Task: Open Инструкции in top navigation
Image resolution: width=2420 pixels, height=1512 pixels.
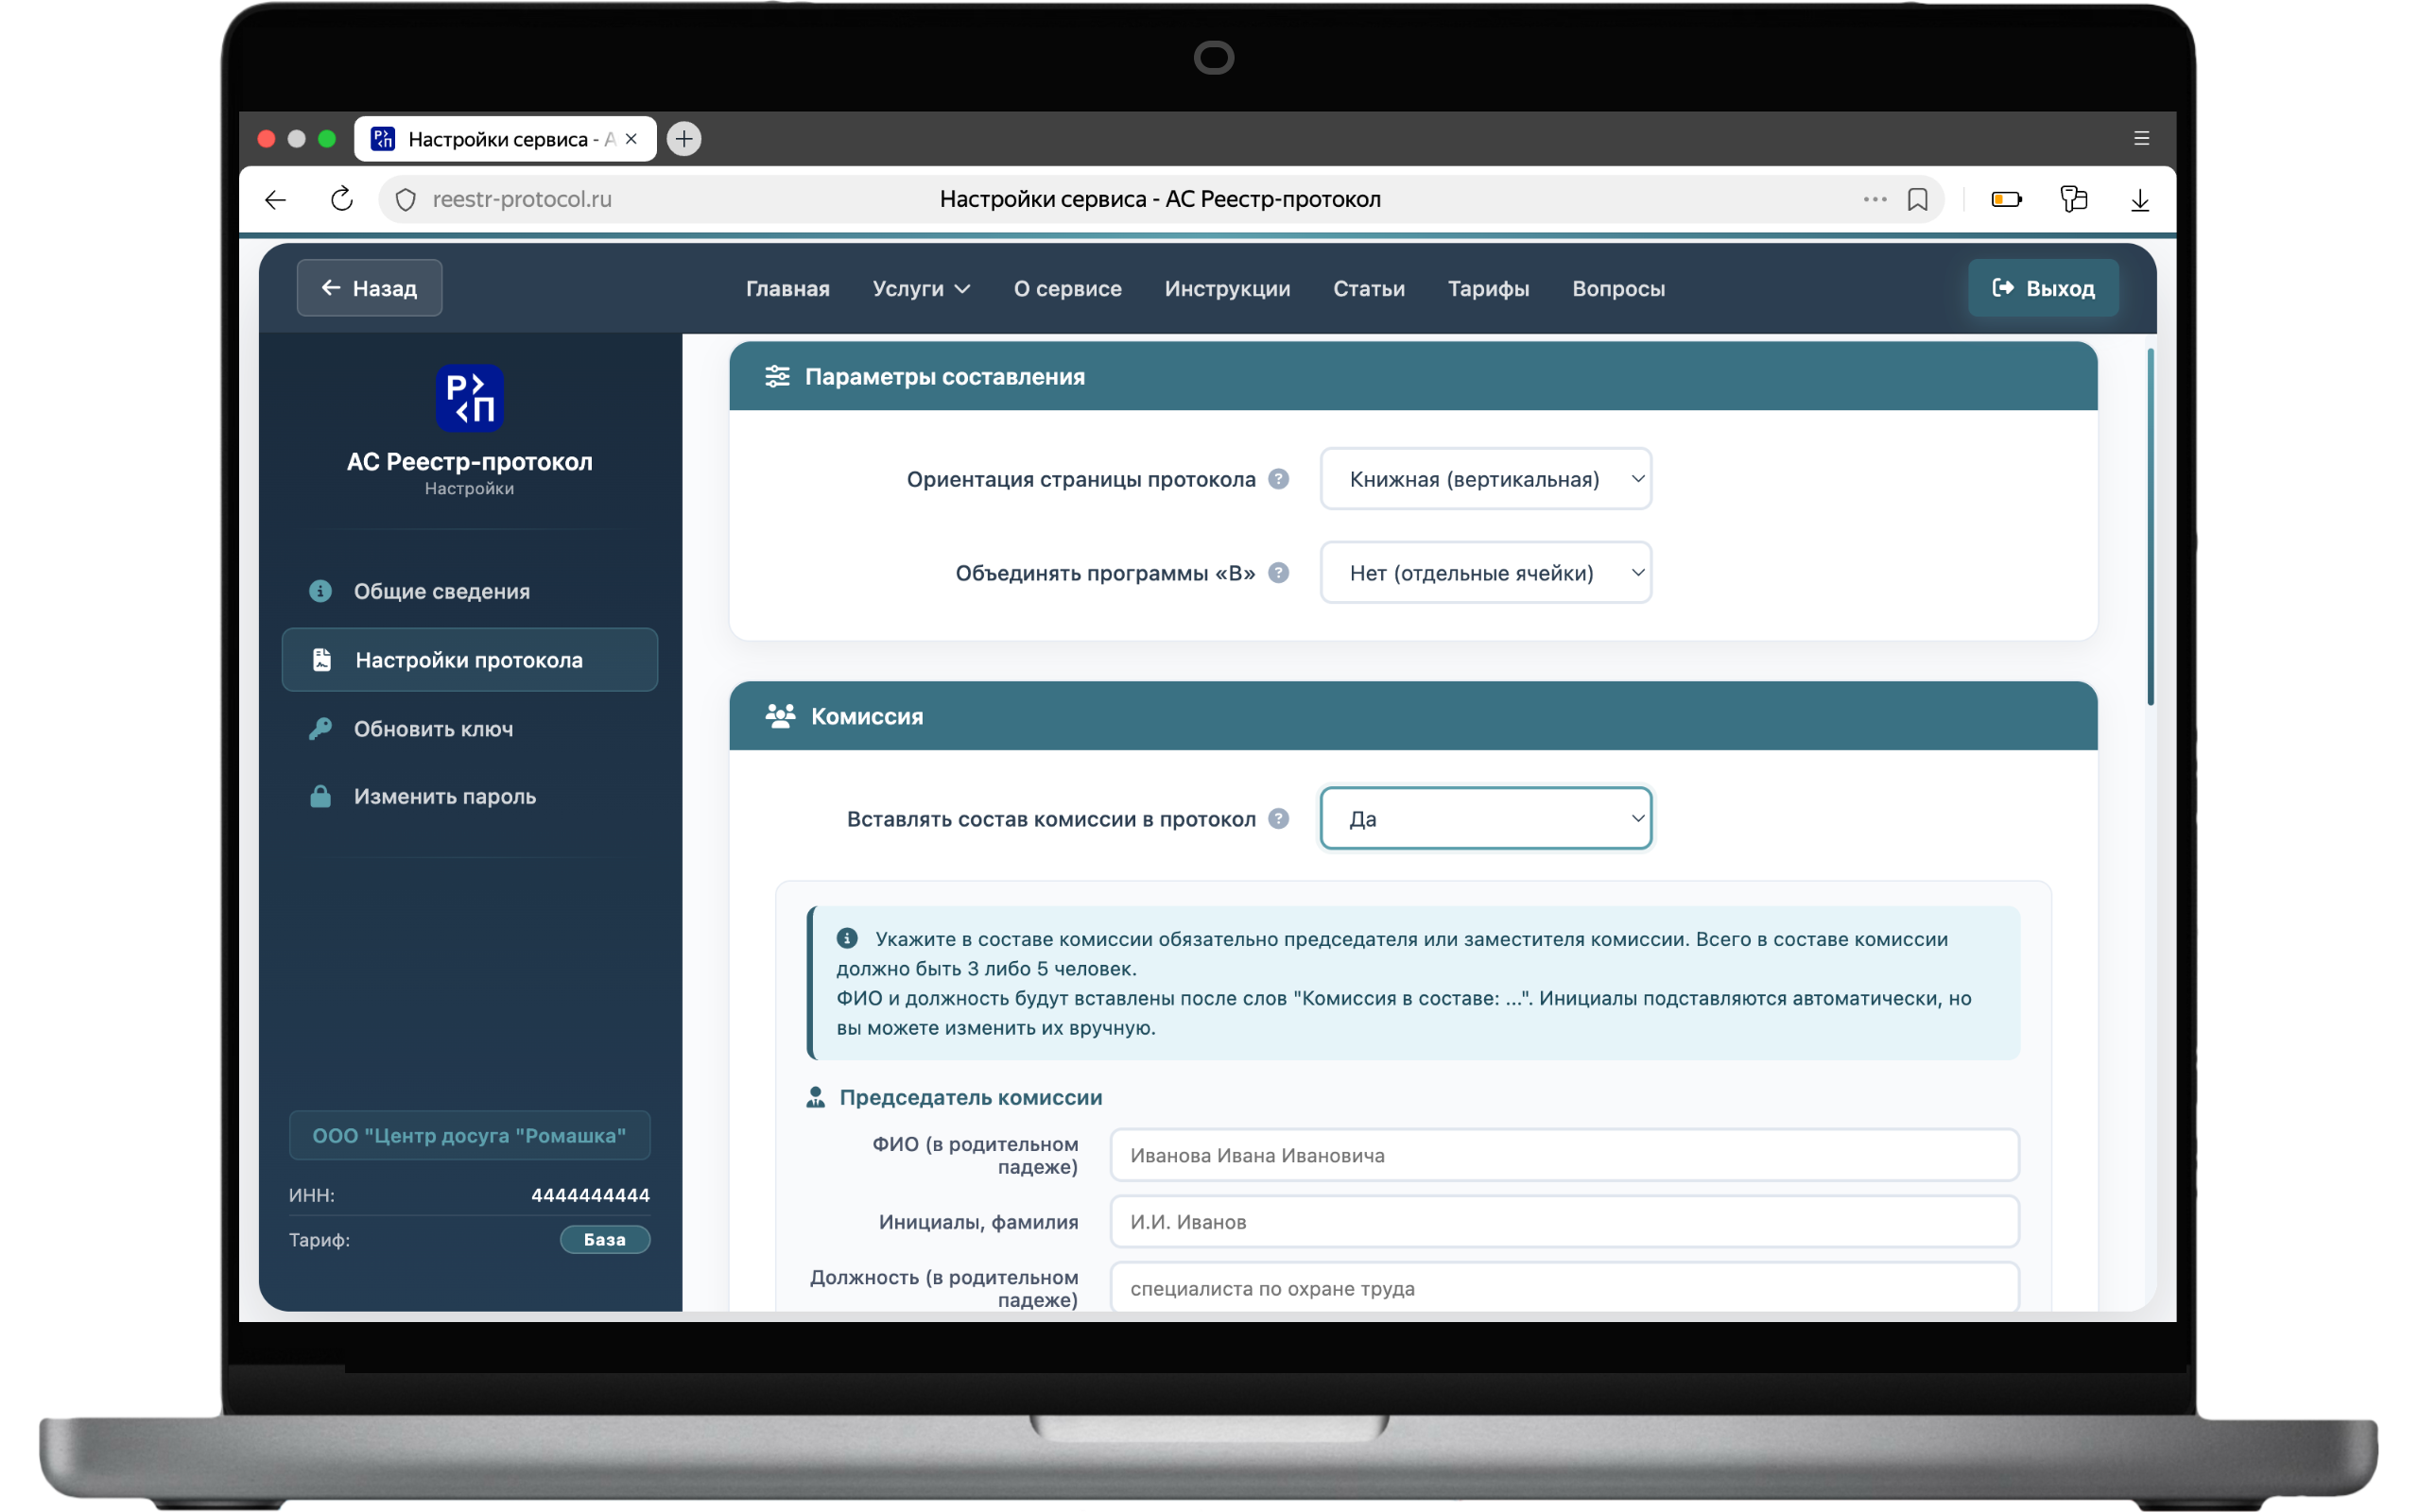Action: point(1227,289)
